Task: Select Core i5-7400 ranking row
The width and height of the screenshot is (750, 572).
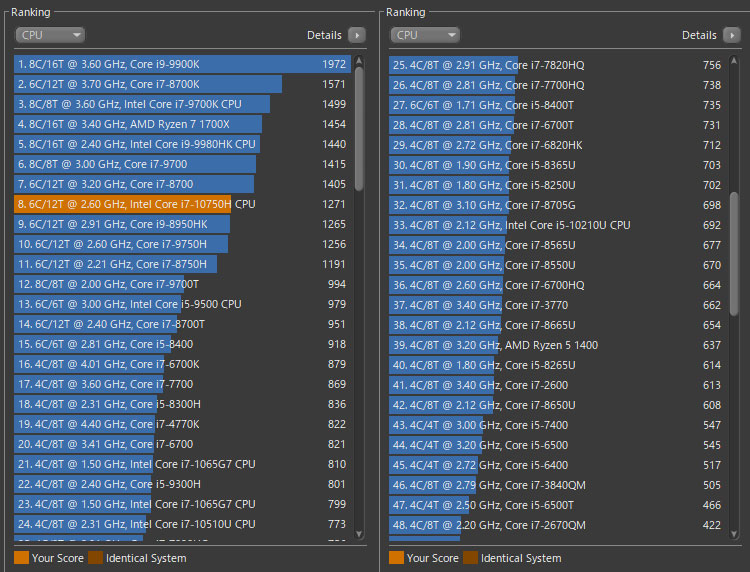Action: click(558, 425)
